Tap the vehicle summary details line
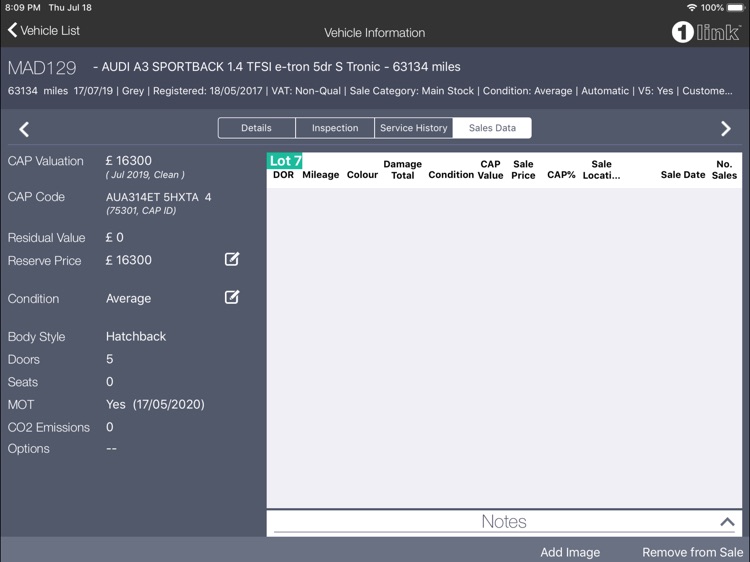The width and height of the screenshot is (750, 562). click(370, 91)
